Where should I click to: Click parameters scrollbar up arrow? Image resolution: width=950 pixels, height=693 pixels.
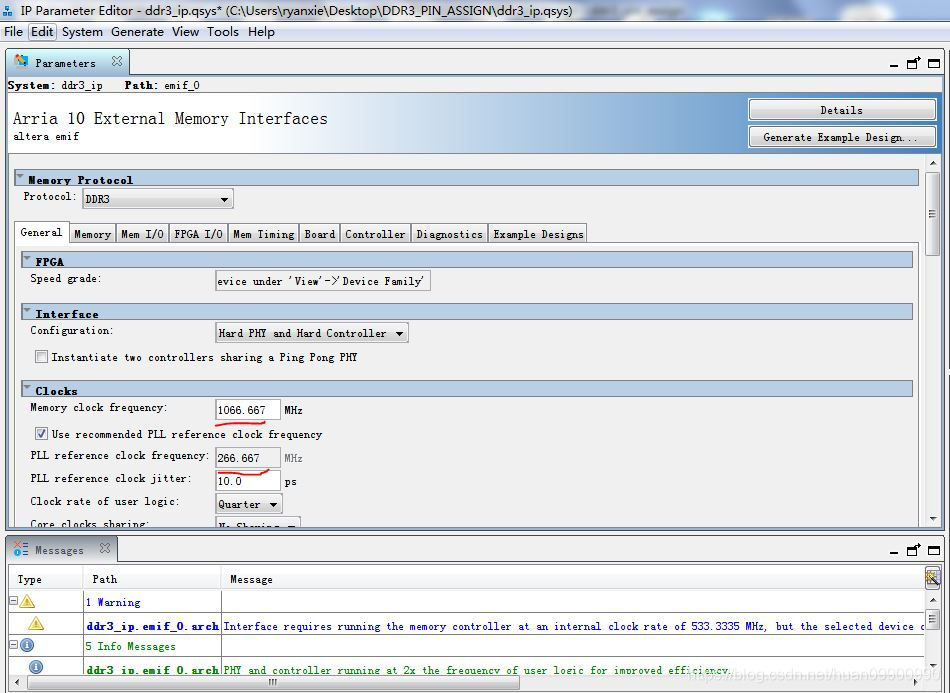coord(932,164)
